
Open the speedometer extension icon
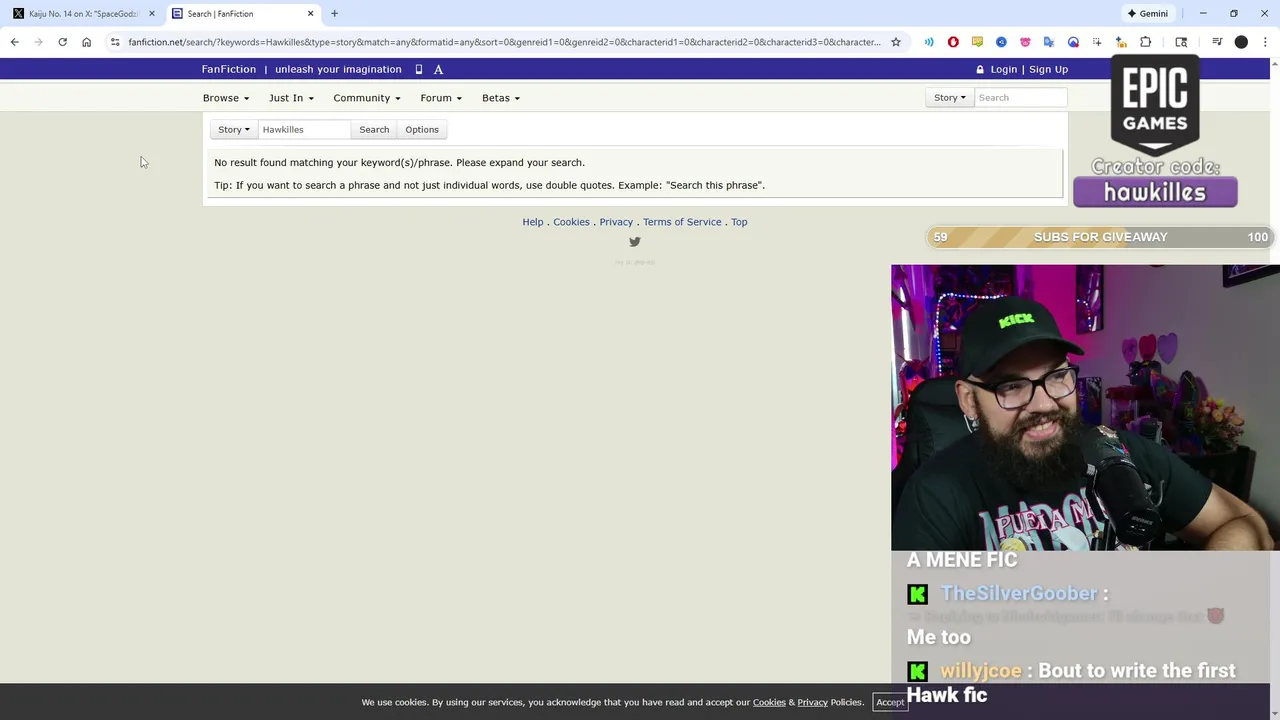tap(1073, 42)
